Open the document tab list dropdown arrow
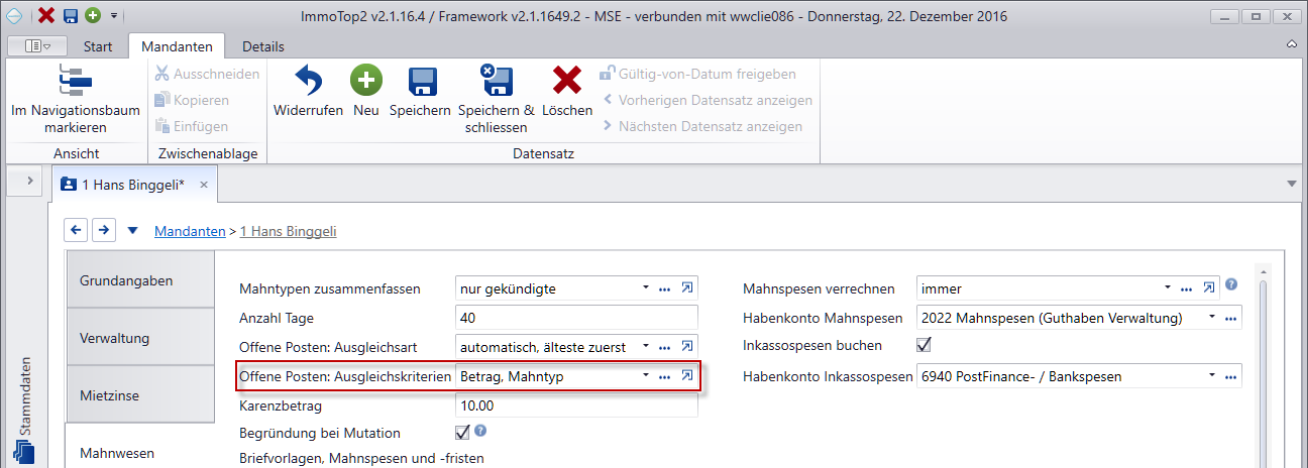The width and height of the screenshot is (1308, 468). tap(1292, 185)
